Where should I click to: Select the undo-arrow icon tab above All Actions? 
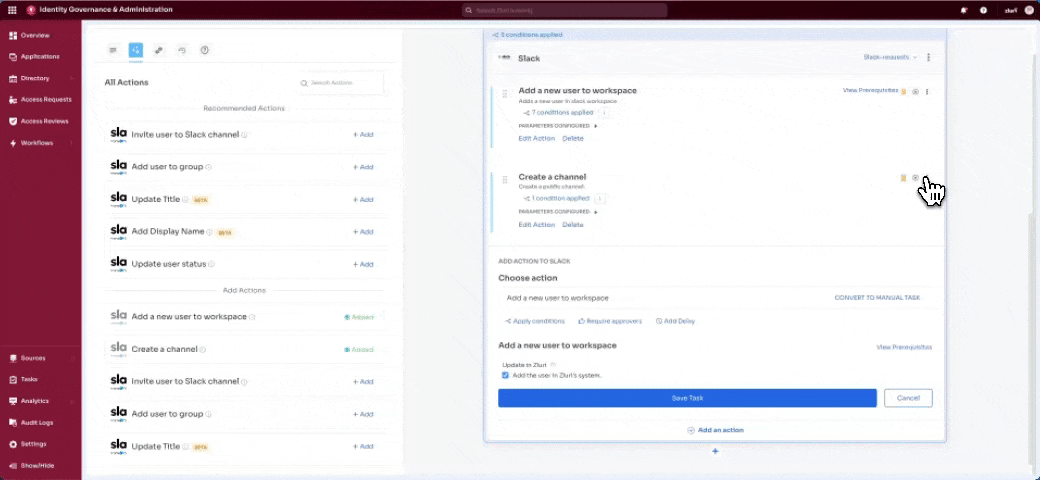point(182,50)
